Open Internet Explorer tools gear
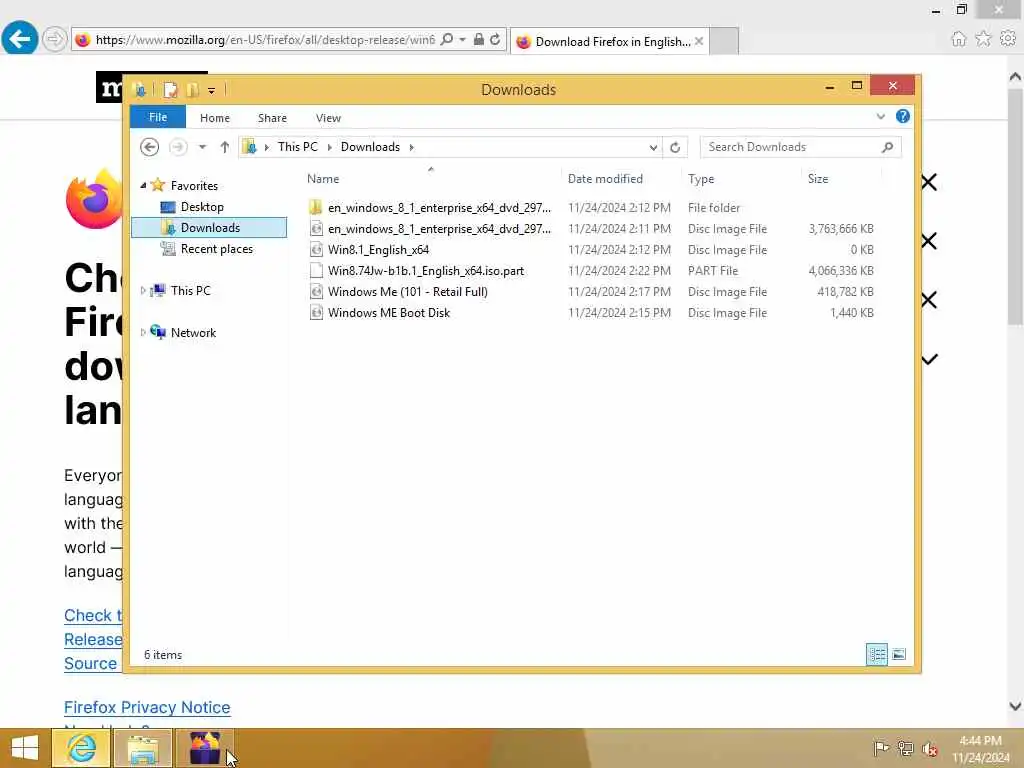 point(1008,39)
